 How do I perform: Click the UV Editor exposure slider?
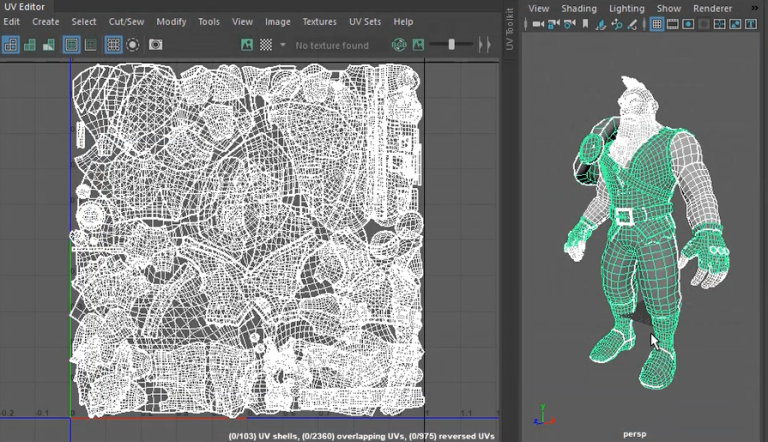pyautogui.click(x=452, y=45)
